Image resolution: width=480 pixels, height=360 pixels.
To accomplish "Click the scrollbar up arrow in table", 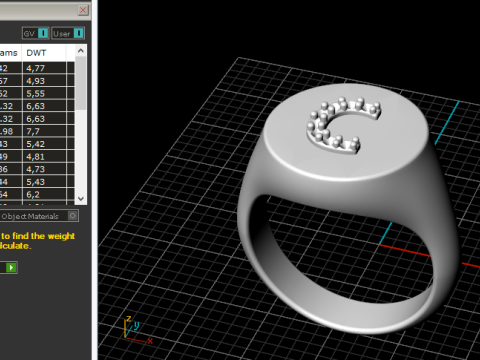I will (x=81, y=51).
